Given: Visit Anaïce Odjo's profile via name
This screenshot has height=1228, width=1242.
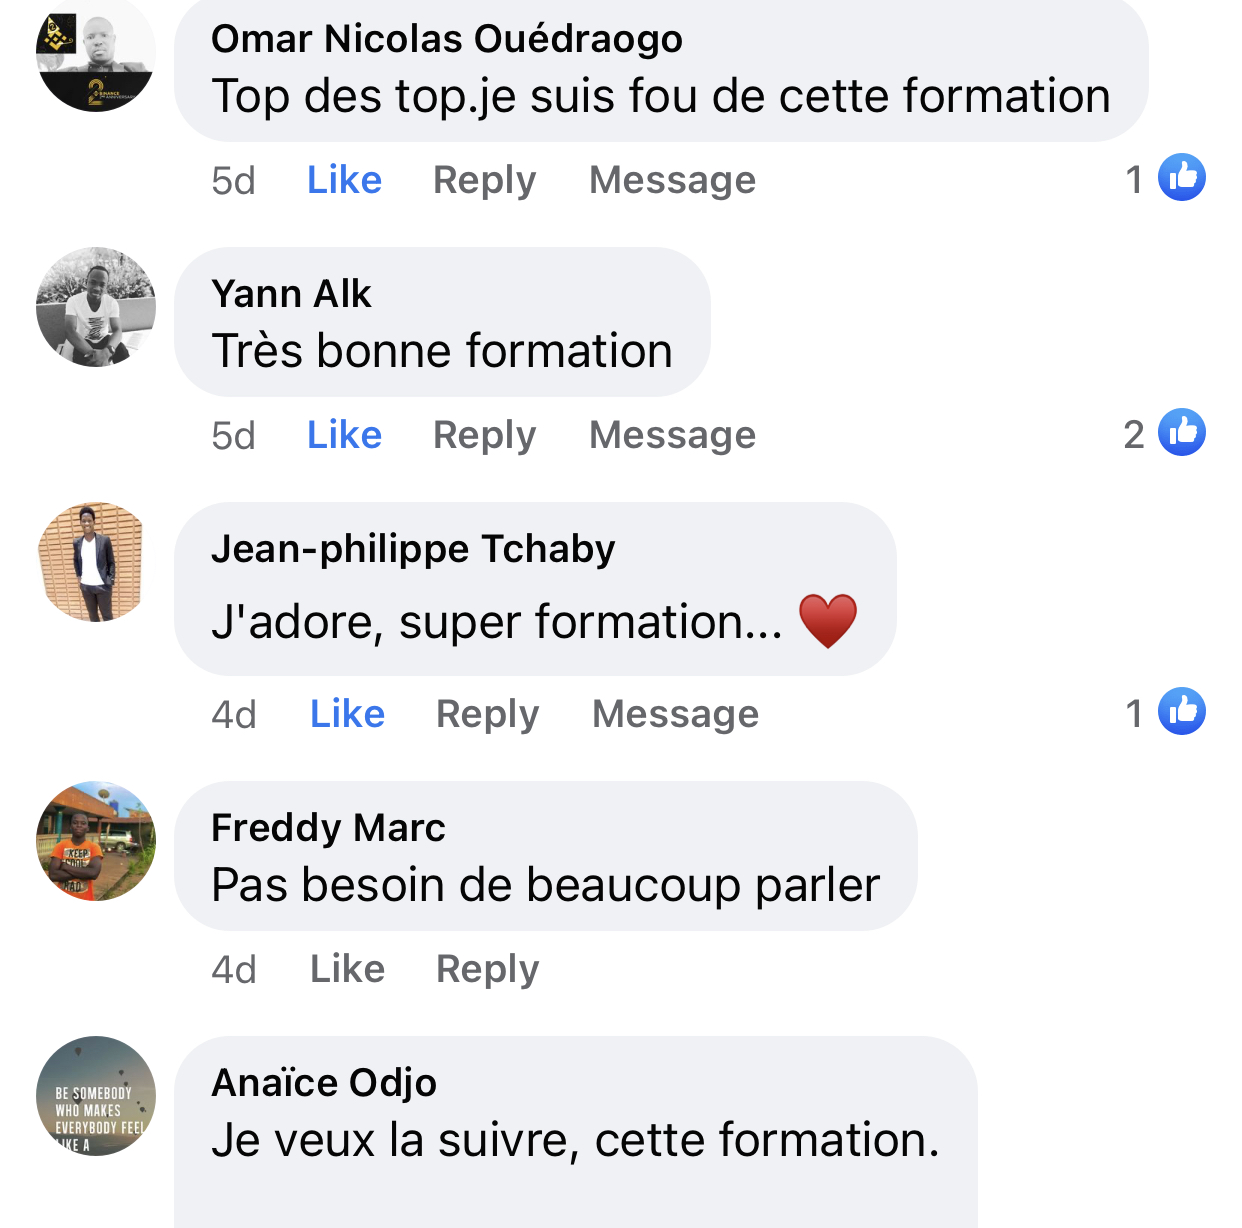Looking at the screenshot, I should pyautogui.click(x=324, y=1083).
